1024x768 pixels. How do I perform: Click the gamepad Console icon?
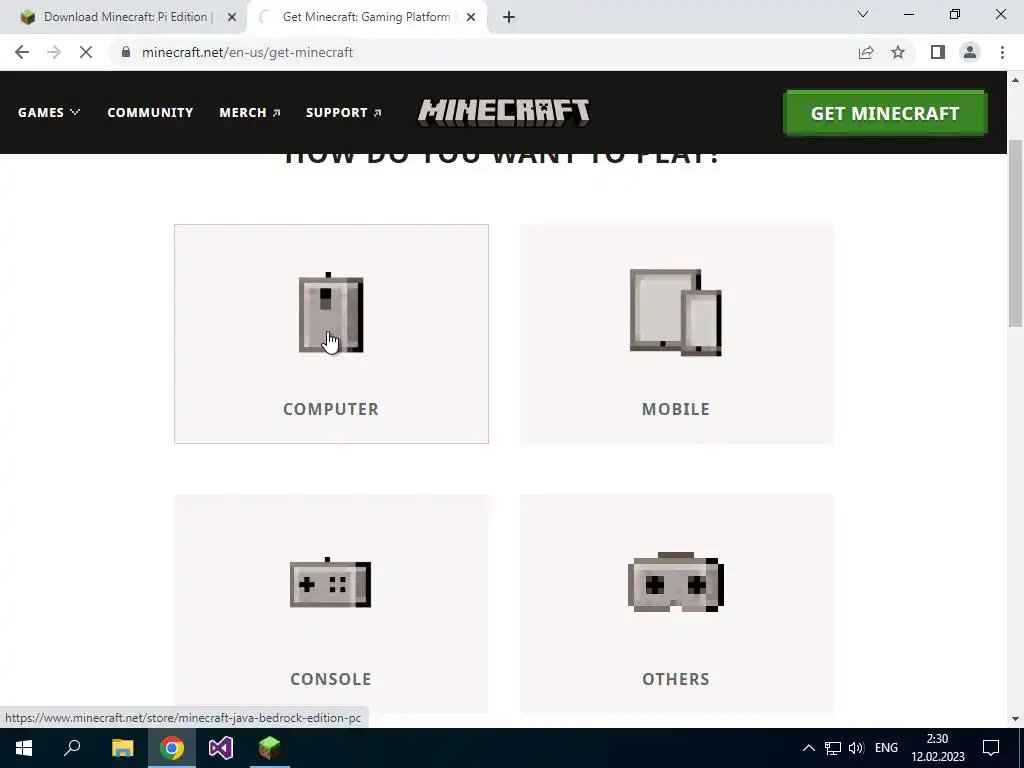[330, 583]
